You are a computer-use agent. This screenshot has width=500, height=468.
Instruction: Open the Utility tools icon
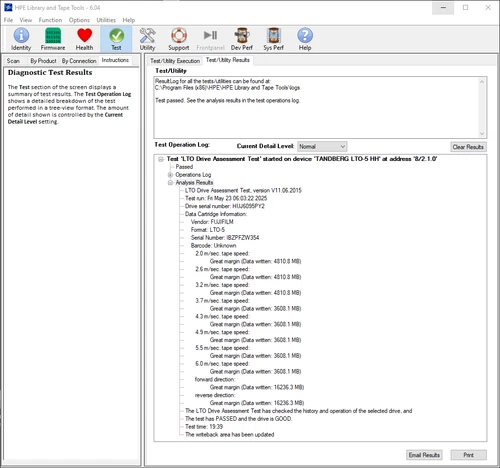pos(147,39)
